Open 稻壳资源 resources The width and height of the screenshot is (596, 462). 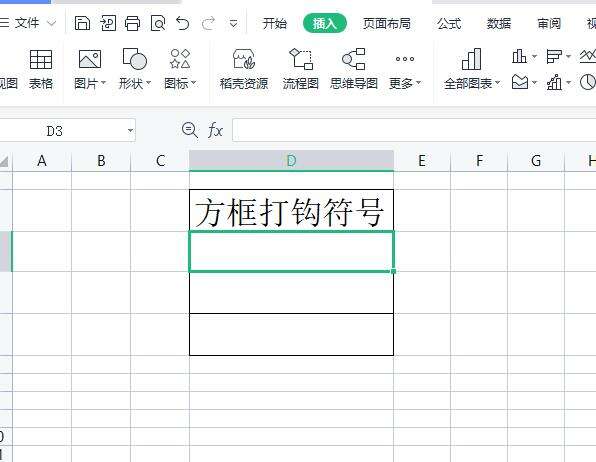pyautogui.click(x=244, y=69)
